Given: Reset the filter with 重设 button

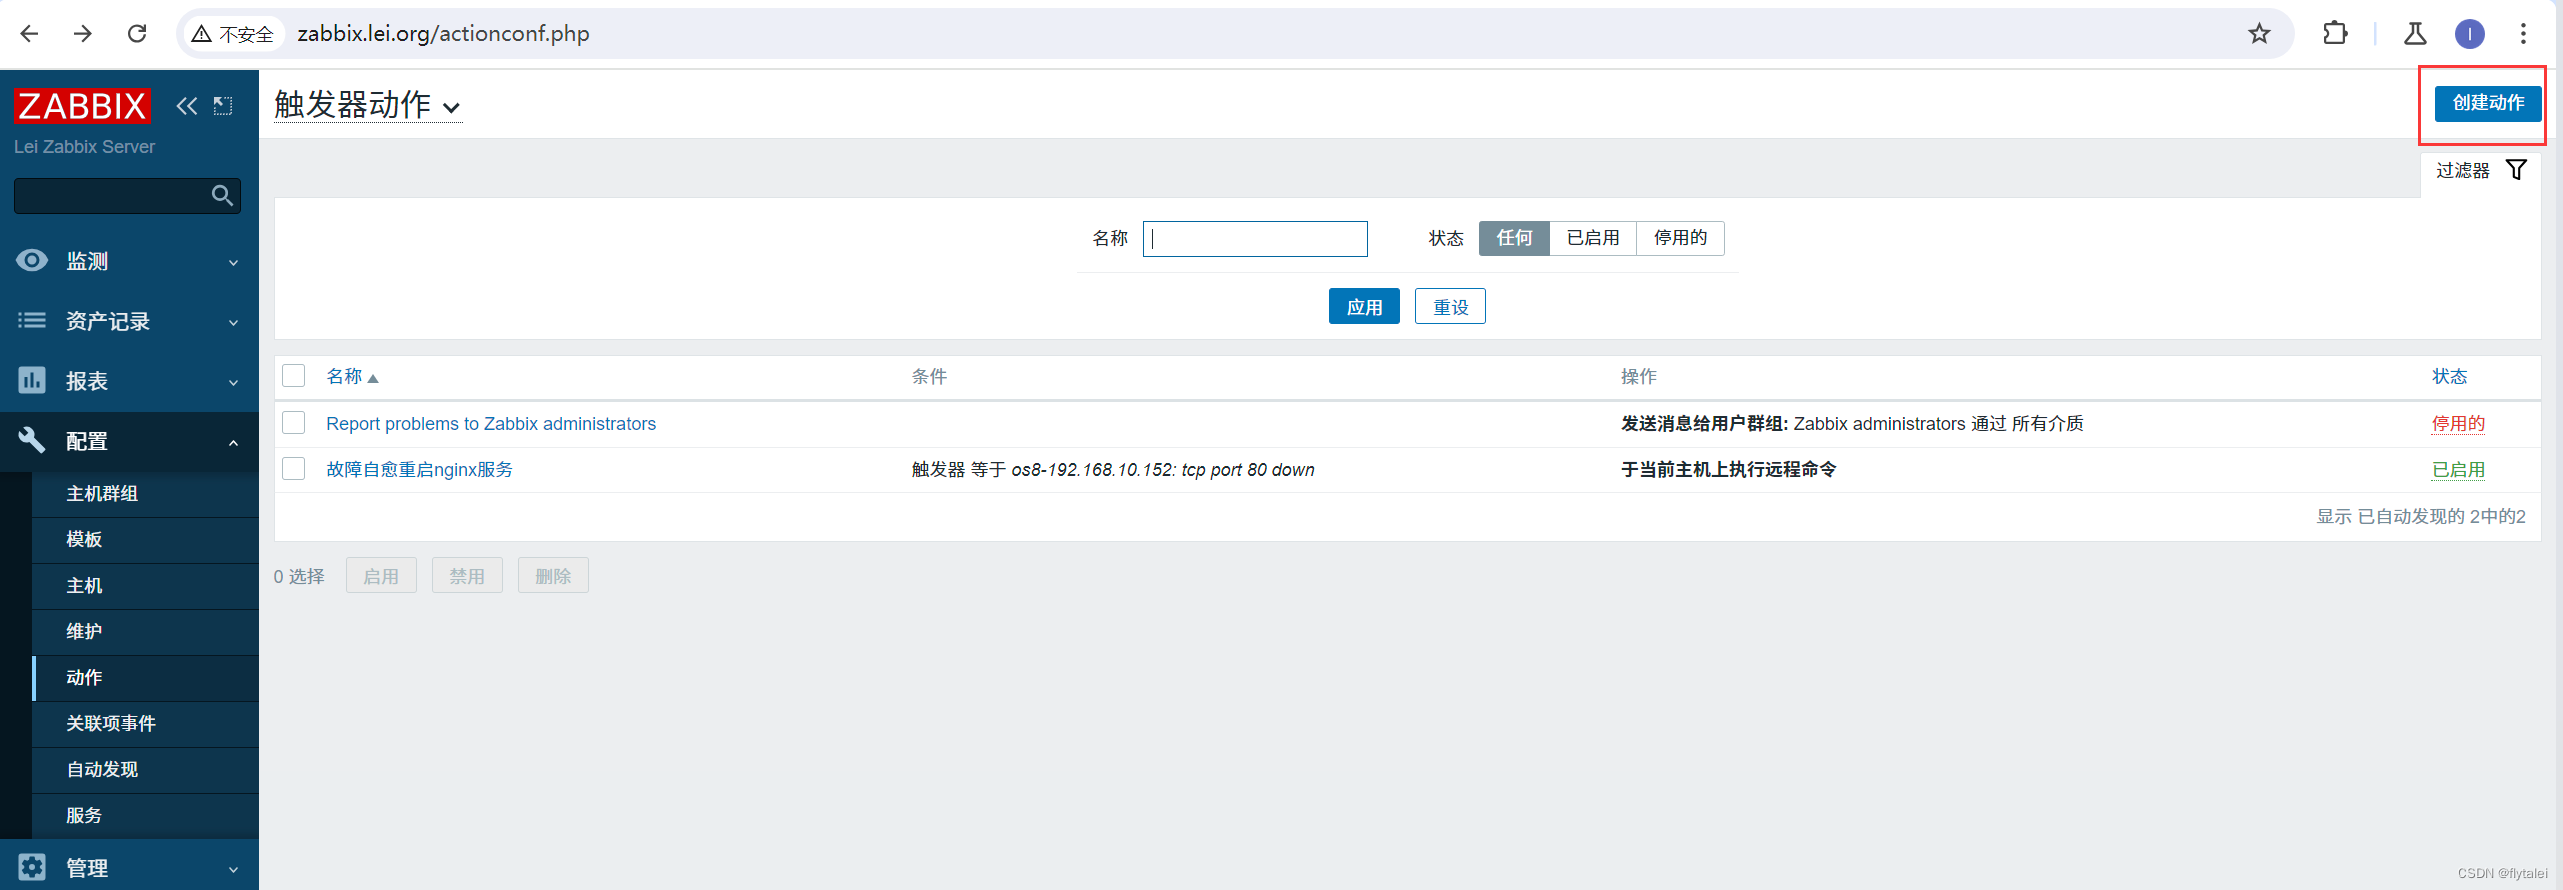Looking at the screenshot, I should 1450,307.
